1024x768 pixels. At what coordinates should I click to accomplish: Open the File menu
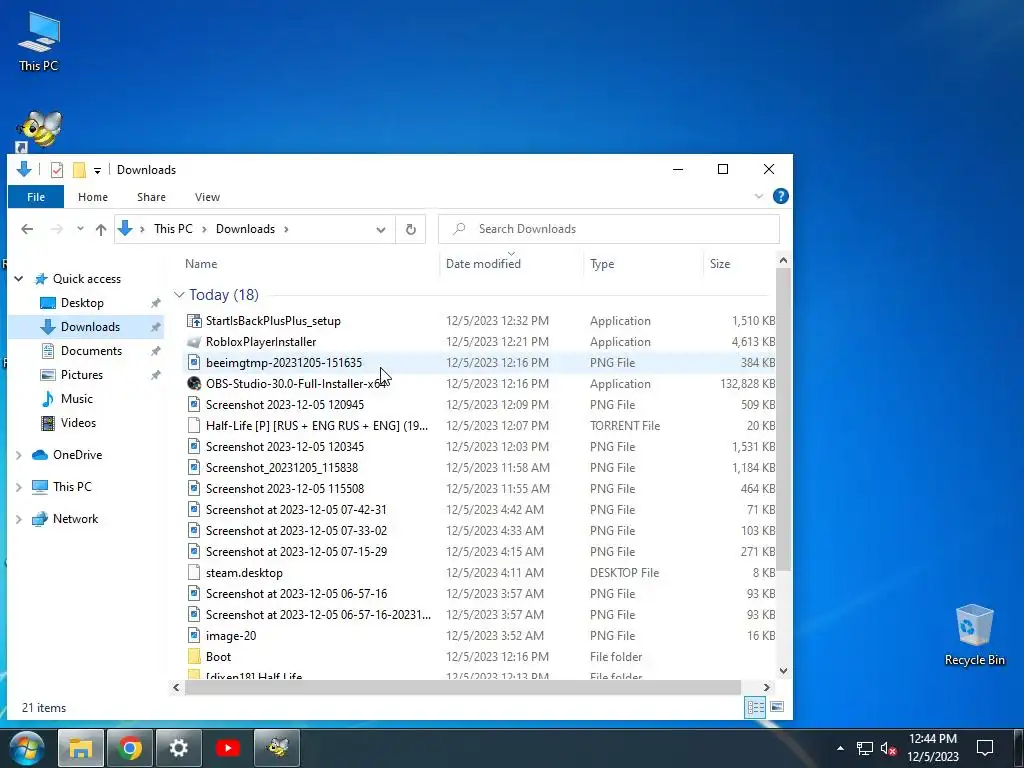[36, 197]
